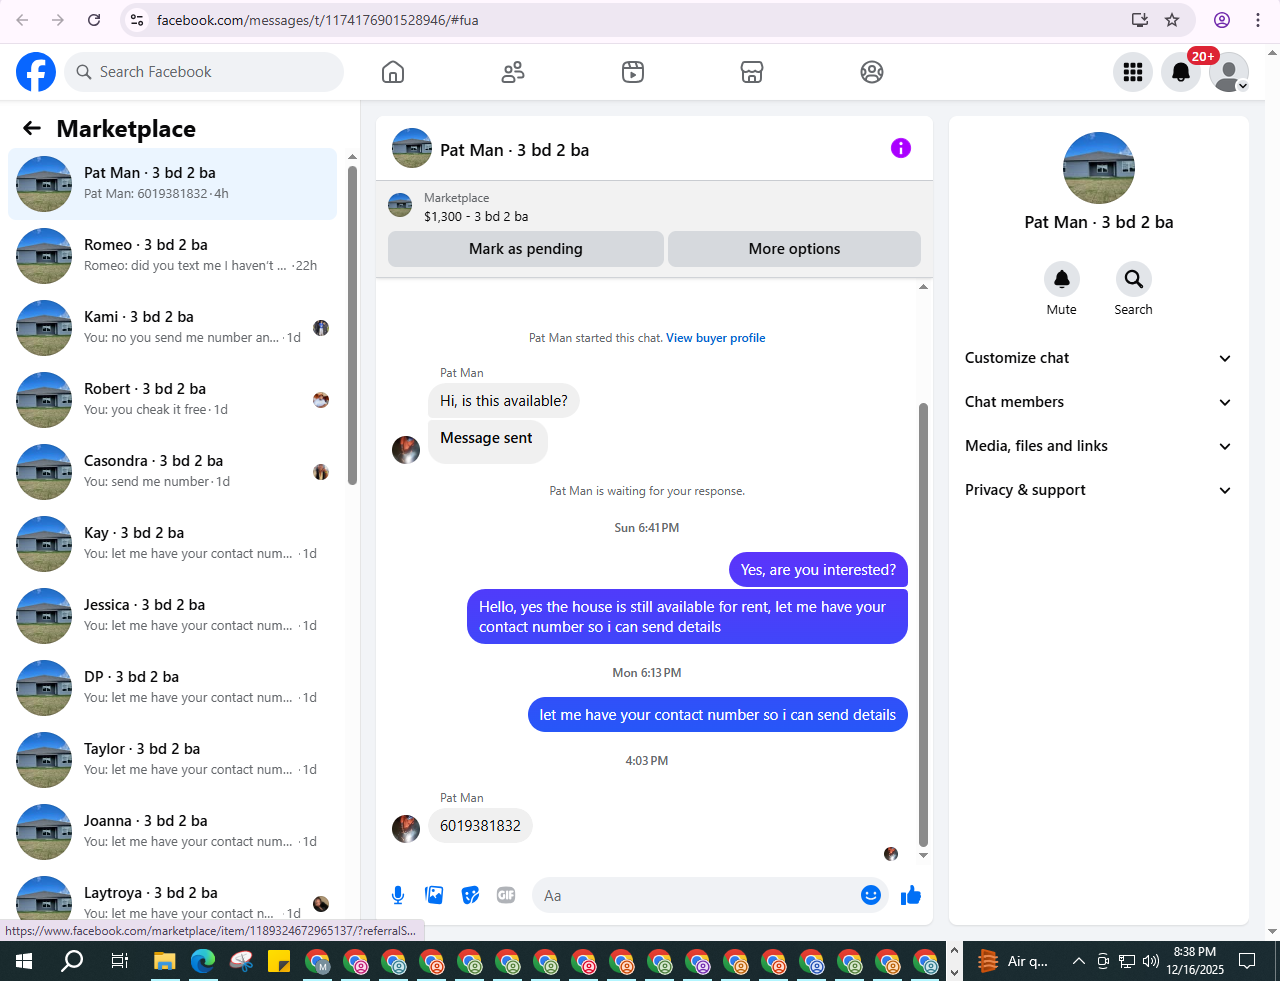Open the Chrome three-dot menu

pos(1258,20)
